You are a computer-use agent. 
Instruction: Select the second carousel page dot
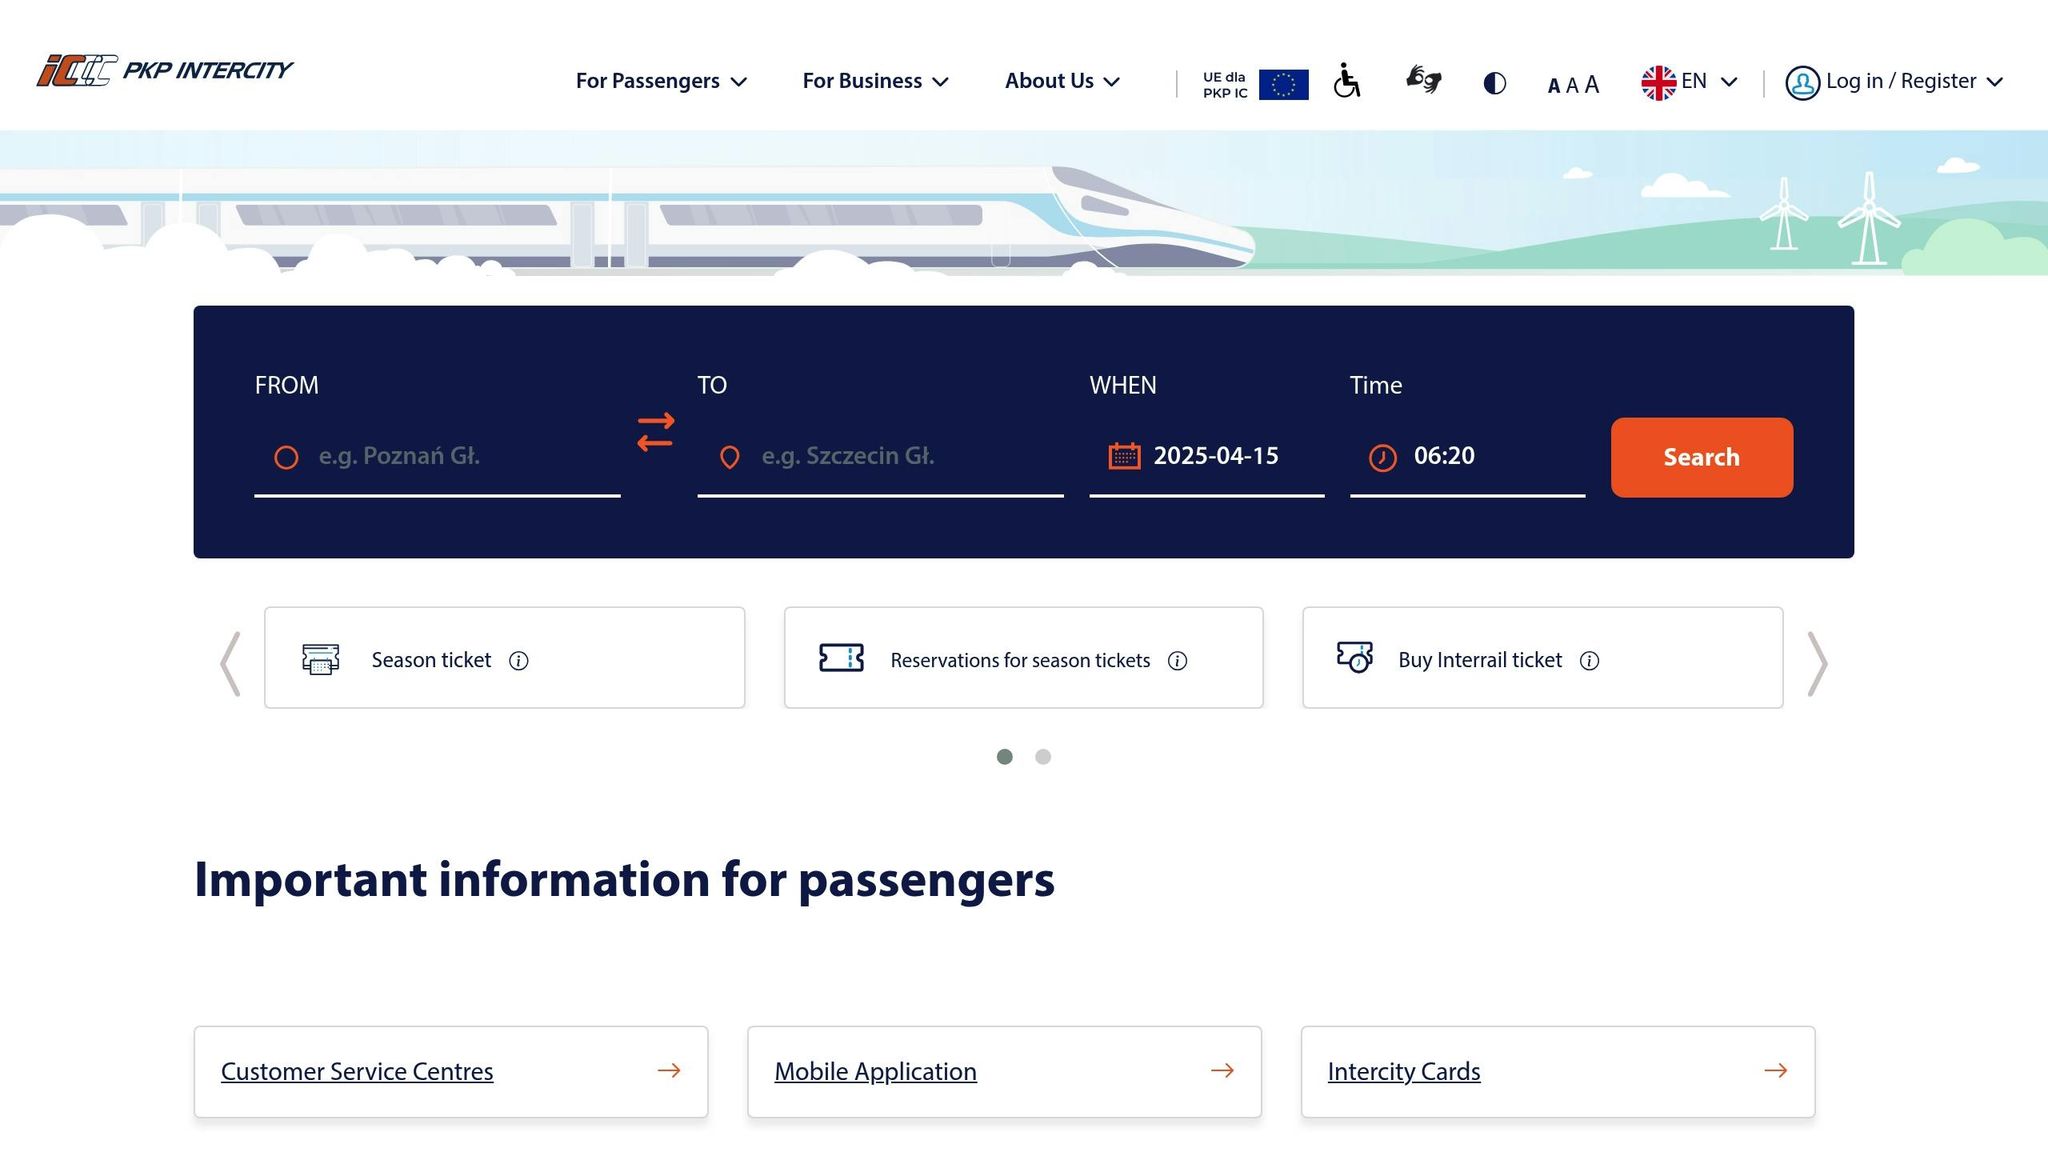[1043, 757]
